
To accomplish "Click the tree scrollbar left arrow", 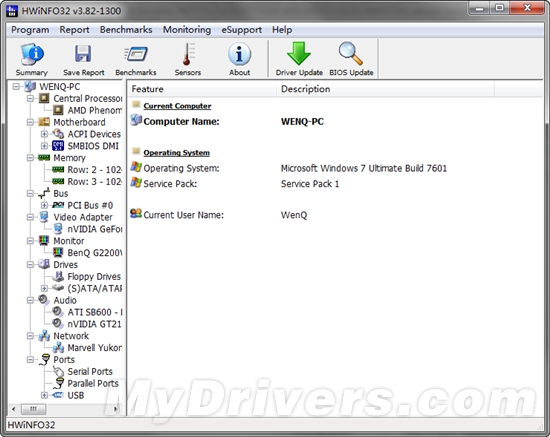I will (14, 409).
